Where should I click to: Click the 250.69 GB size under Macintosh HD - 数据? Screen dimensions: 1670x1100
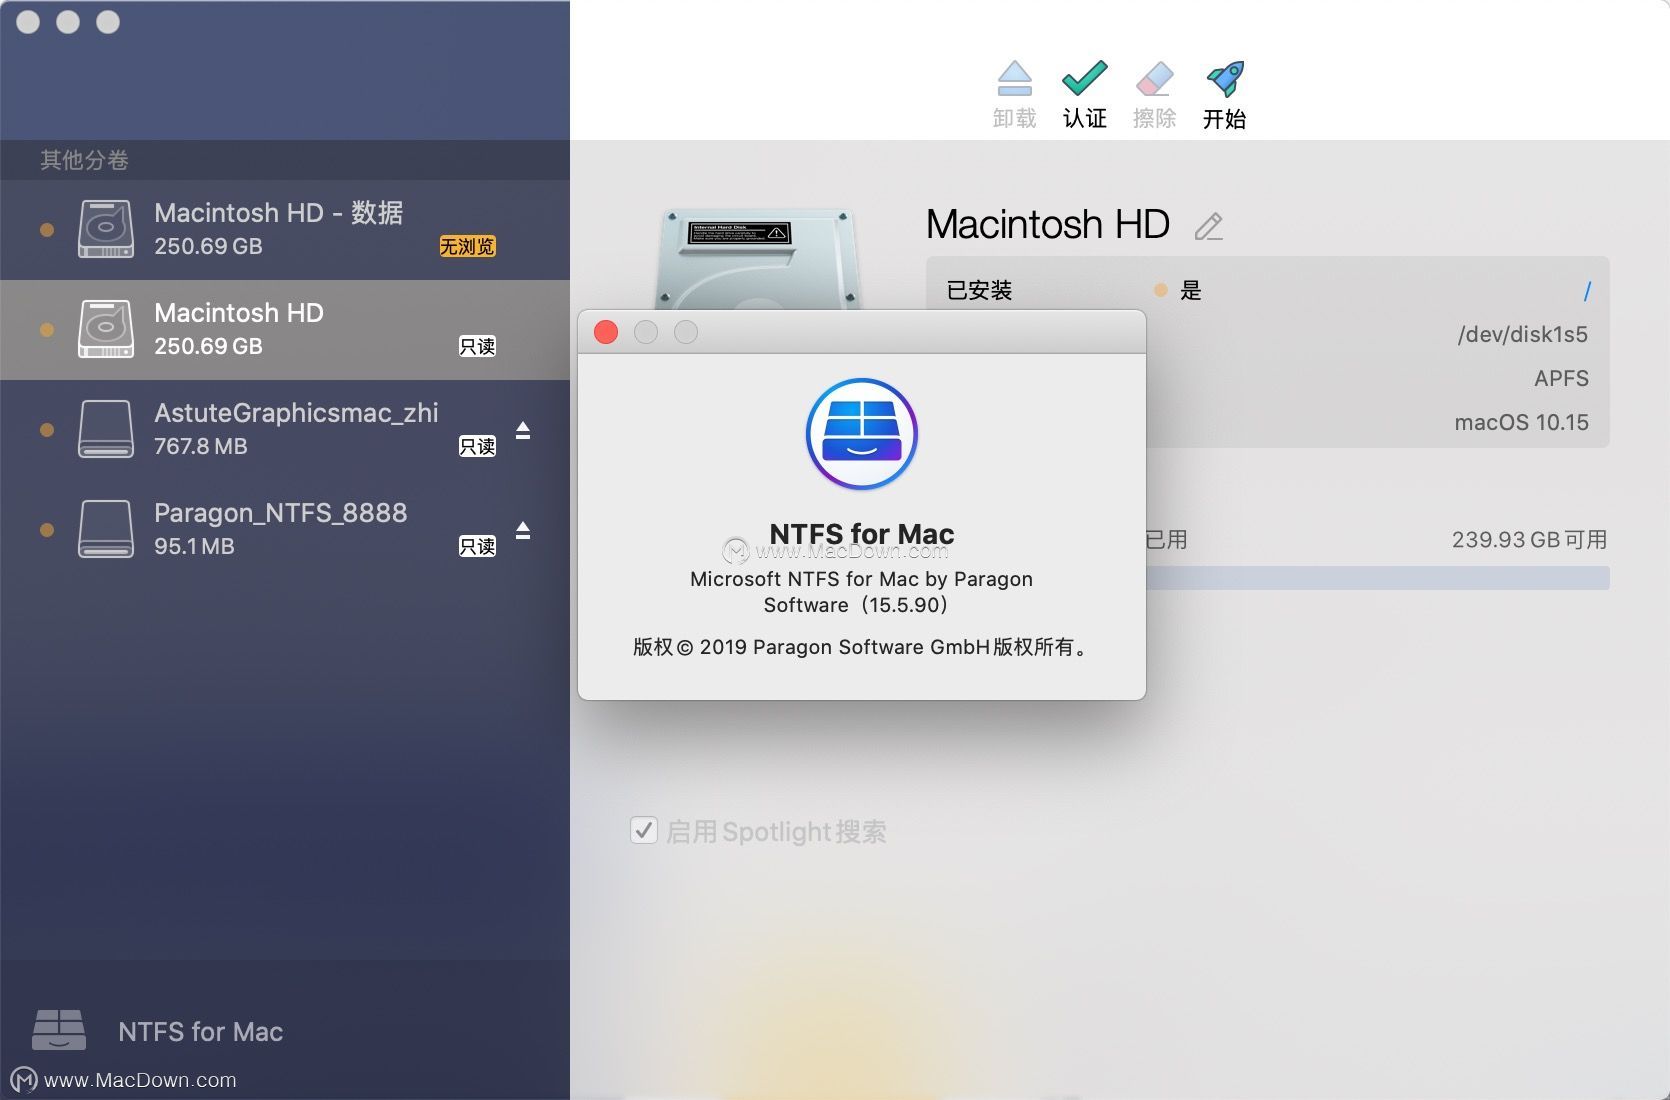coord(208,246)
